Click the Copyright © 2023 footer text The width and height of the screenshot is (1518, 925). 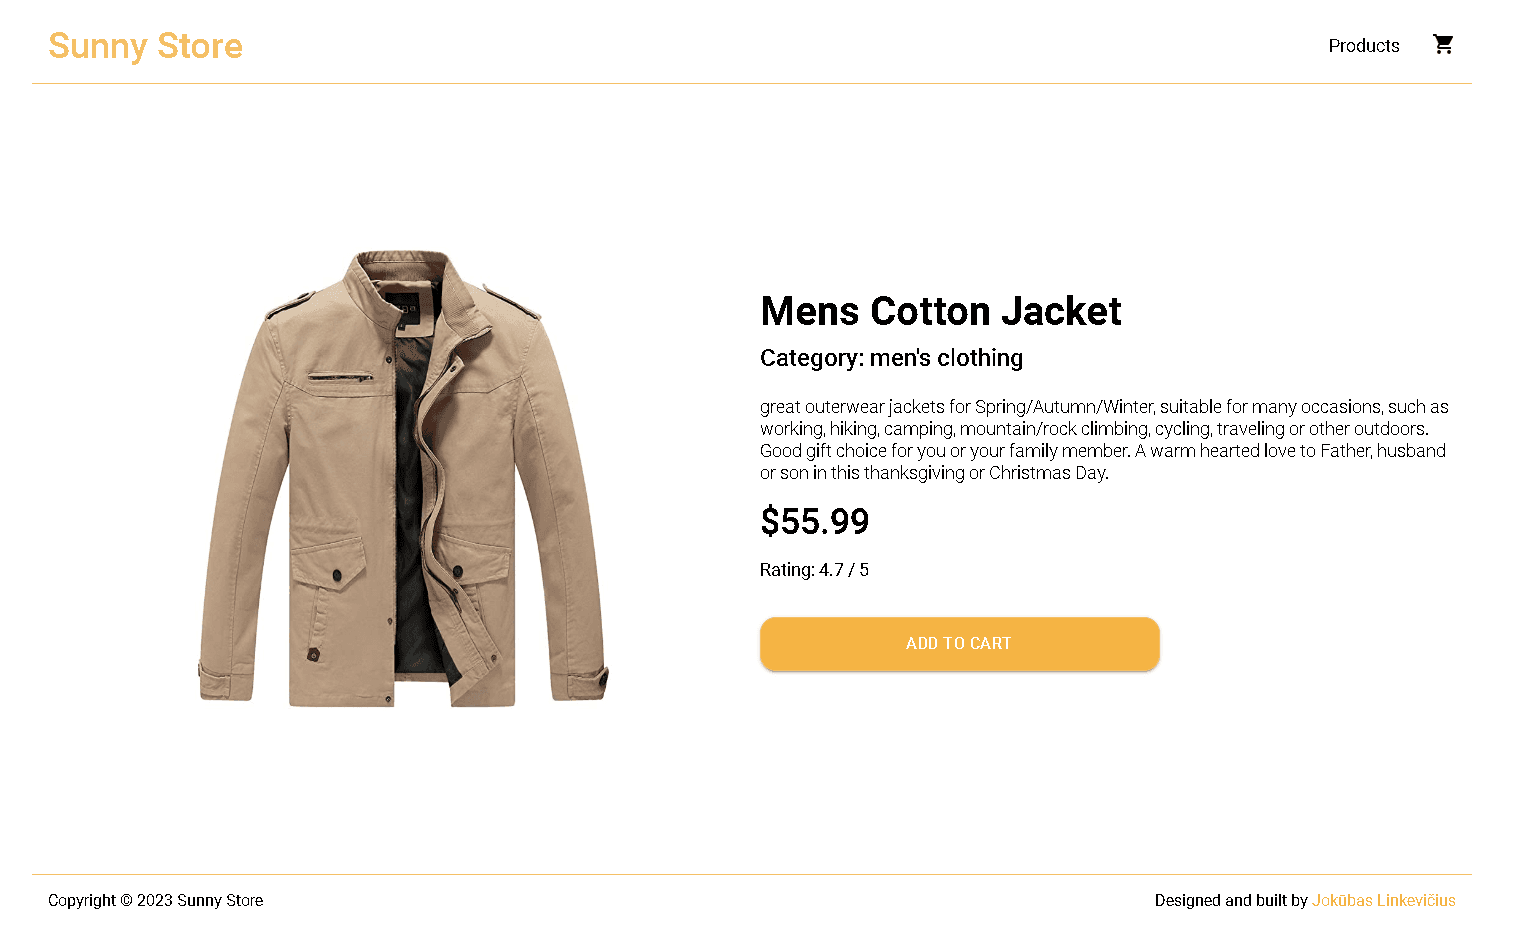pyautogui.click(x=155, y=900)
